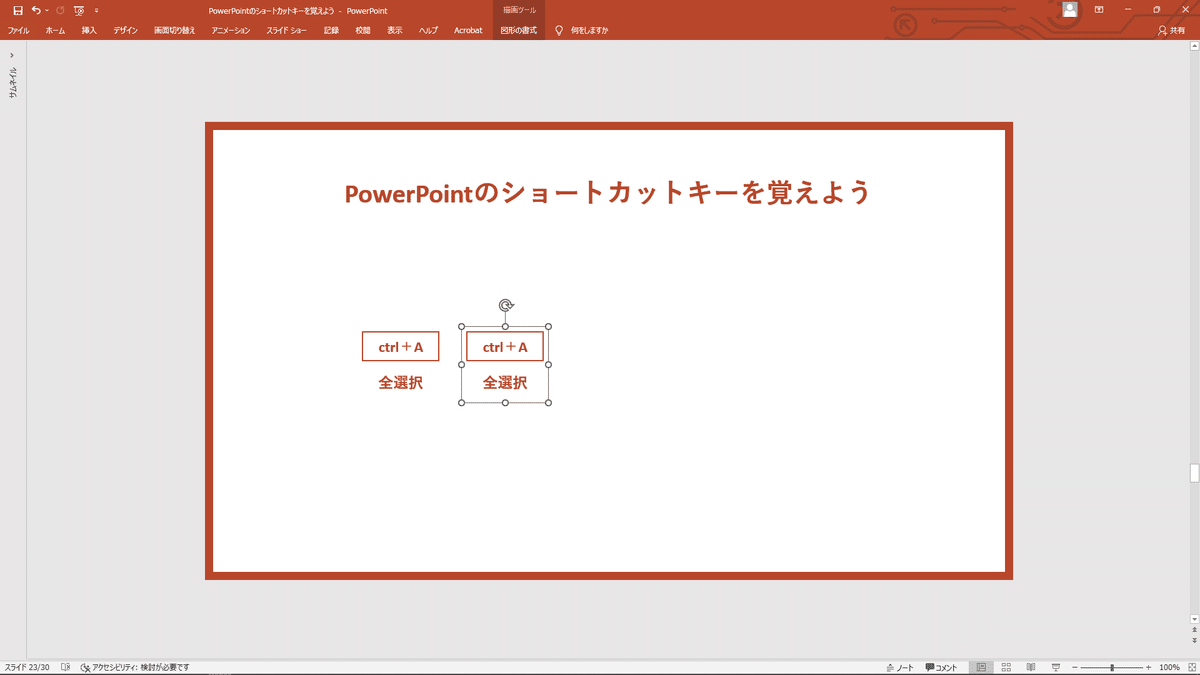Open the 画面切り替え tab
This screenshot has width=1200, height=675.
174,30
